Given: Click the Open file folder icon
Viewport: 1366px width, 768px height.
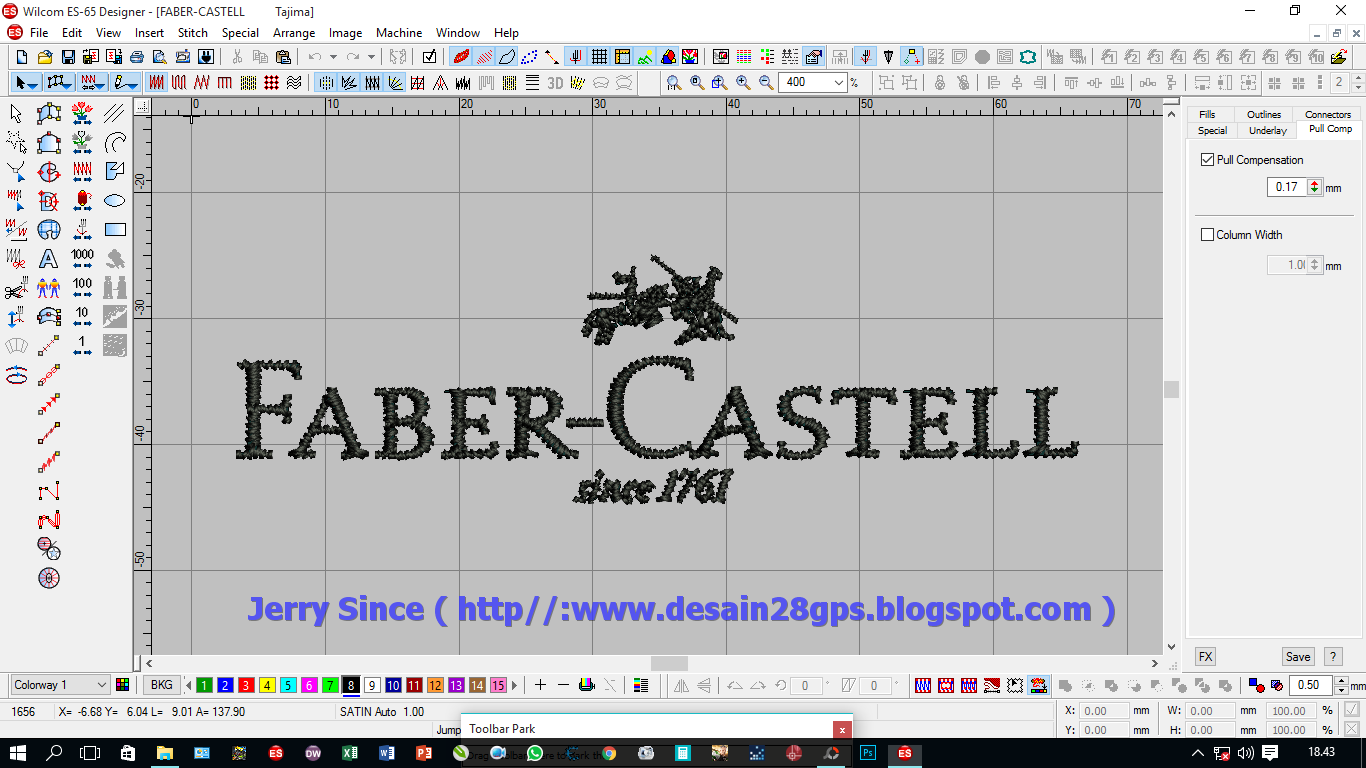Looking at the screenshot, I should (x=45, y=57).
